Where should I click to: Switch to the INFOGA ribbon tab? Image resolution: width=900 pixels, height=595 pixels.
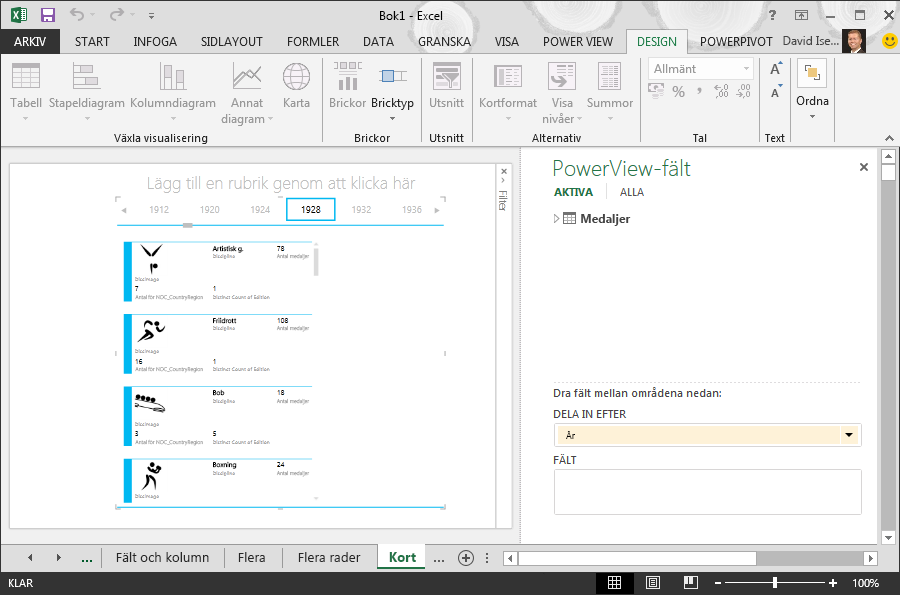[155, 41]
